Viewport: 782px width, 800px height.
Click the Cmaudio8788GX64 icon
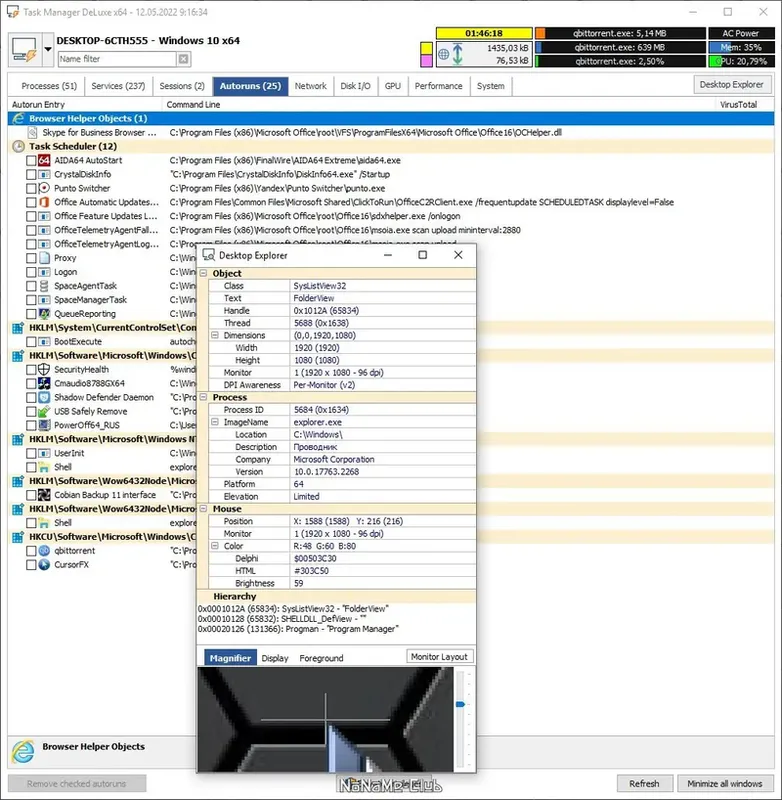[44, 383]
